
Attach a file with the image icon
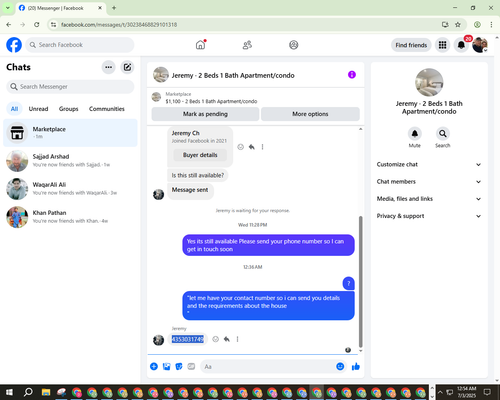pos(166,366)
